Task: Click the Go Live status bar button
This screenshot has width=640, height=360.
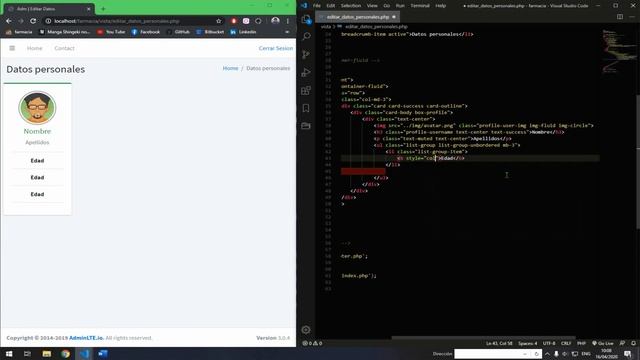Action: click(602, 343)
